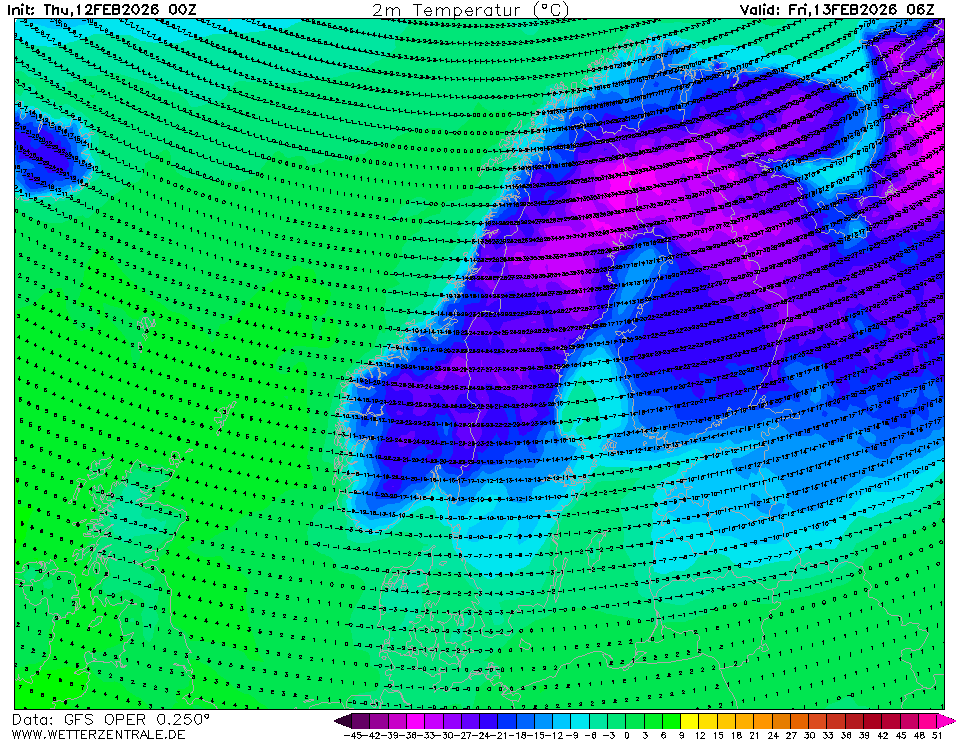Screen dimensions: 959x741
Task: Select the cyan legend swatch between -9 and -6
Action: pos(579,721)
